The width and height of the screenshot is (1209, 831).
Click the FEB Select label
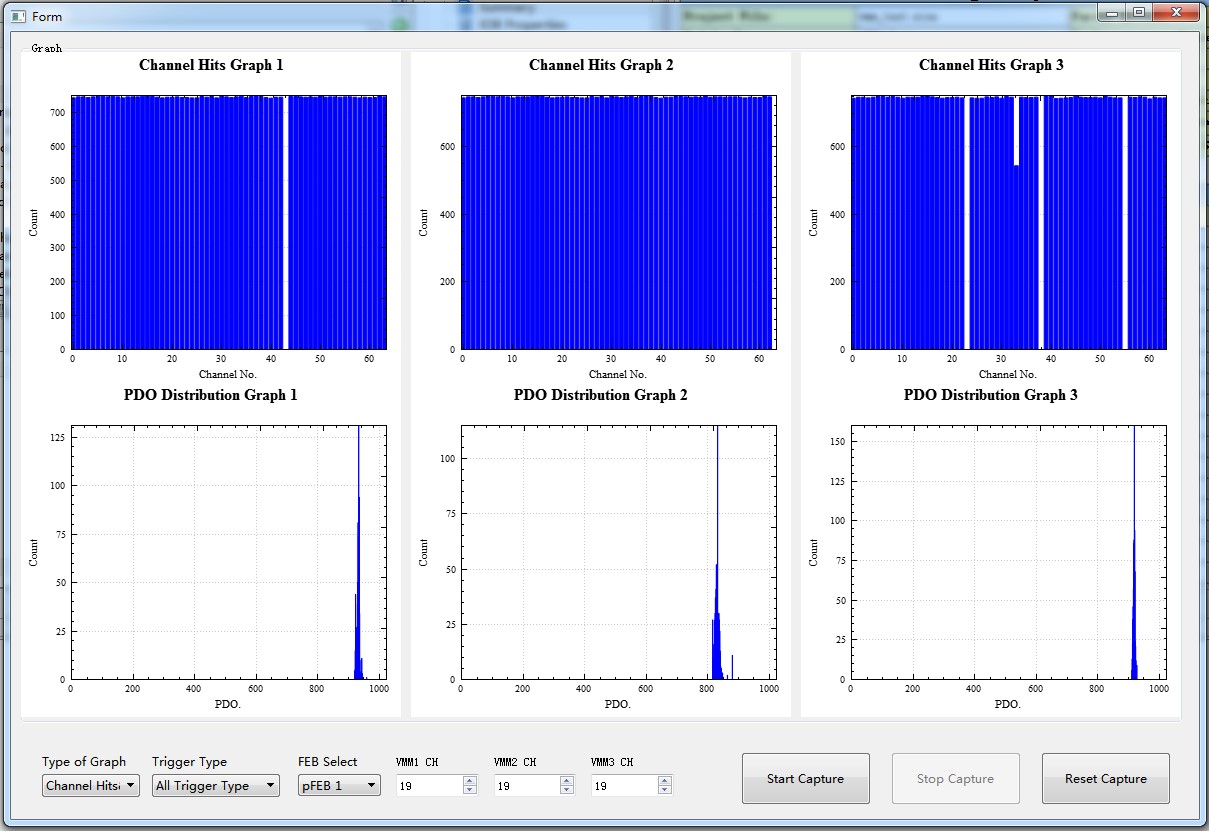point(328,762)
